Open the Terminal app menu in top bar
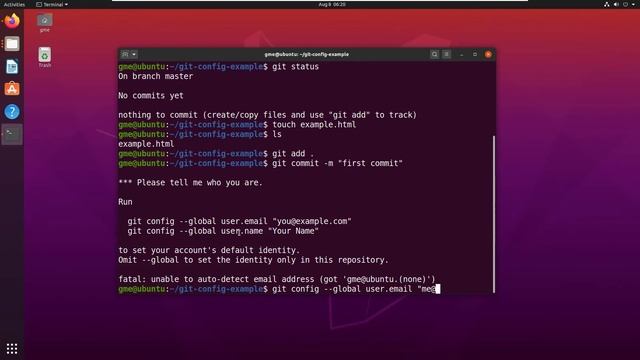Screen dimensions: 640x360 pos(52,4)
